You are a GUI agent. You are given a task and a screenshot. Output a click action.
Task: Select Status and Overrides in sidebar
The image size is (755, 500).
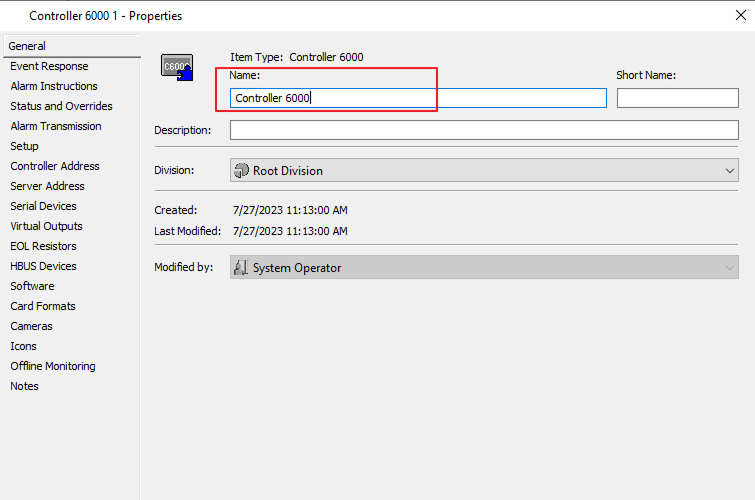[x=61, y=106]
